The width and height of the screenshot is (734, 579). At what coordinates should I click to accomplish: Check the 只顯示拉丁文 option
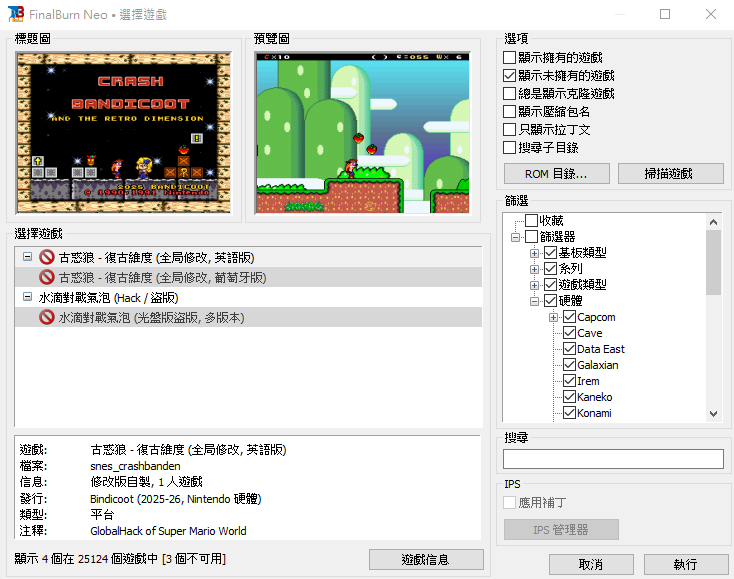pos(509,130)
